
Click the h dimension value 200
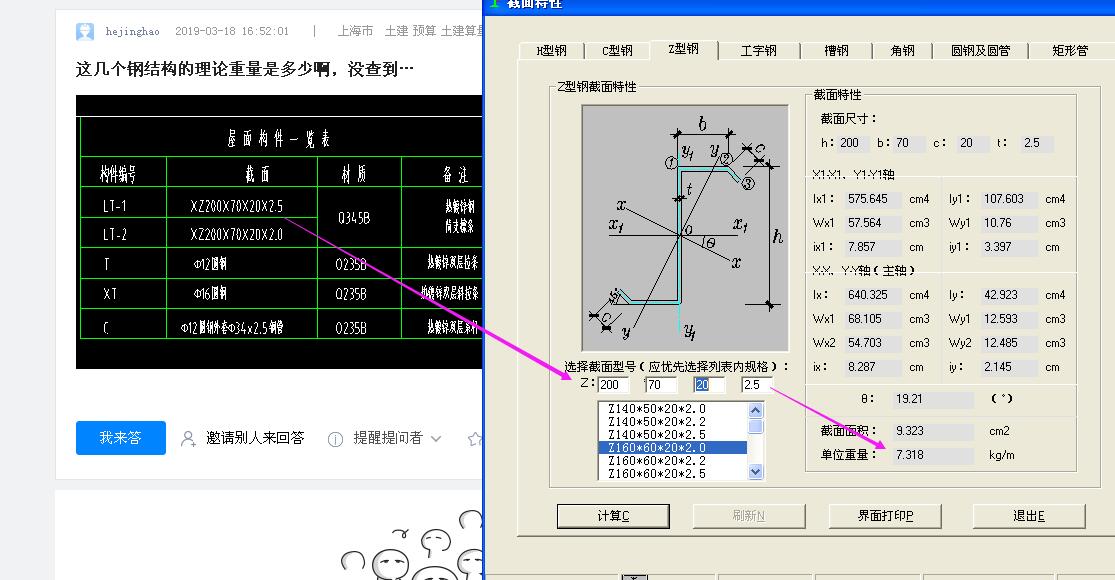[853, 143]
